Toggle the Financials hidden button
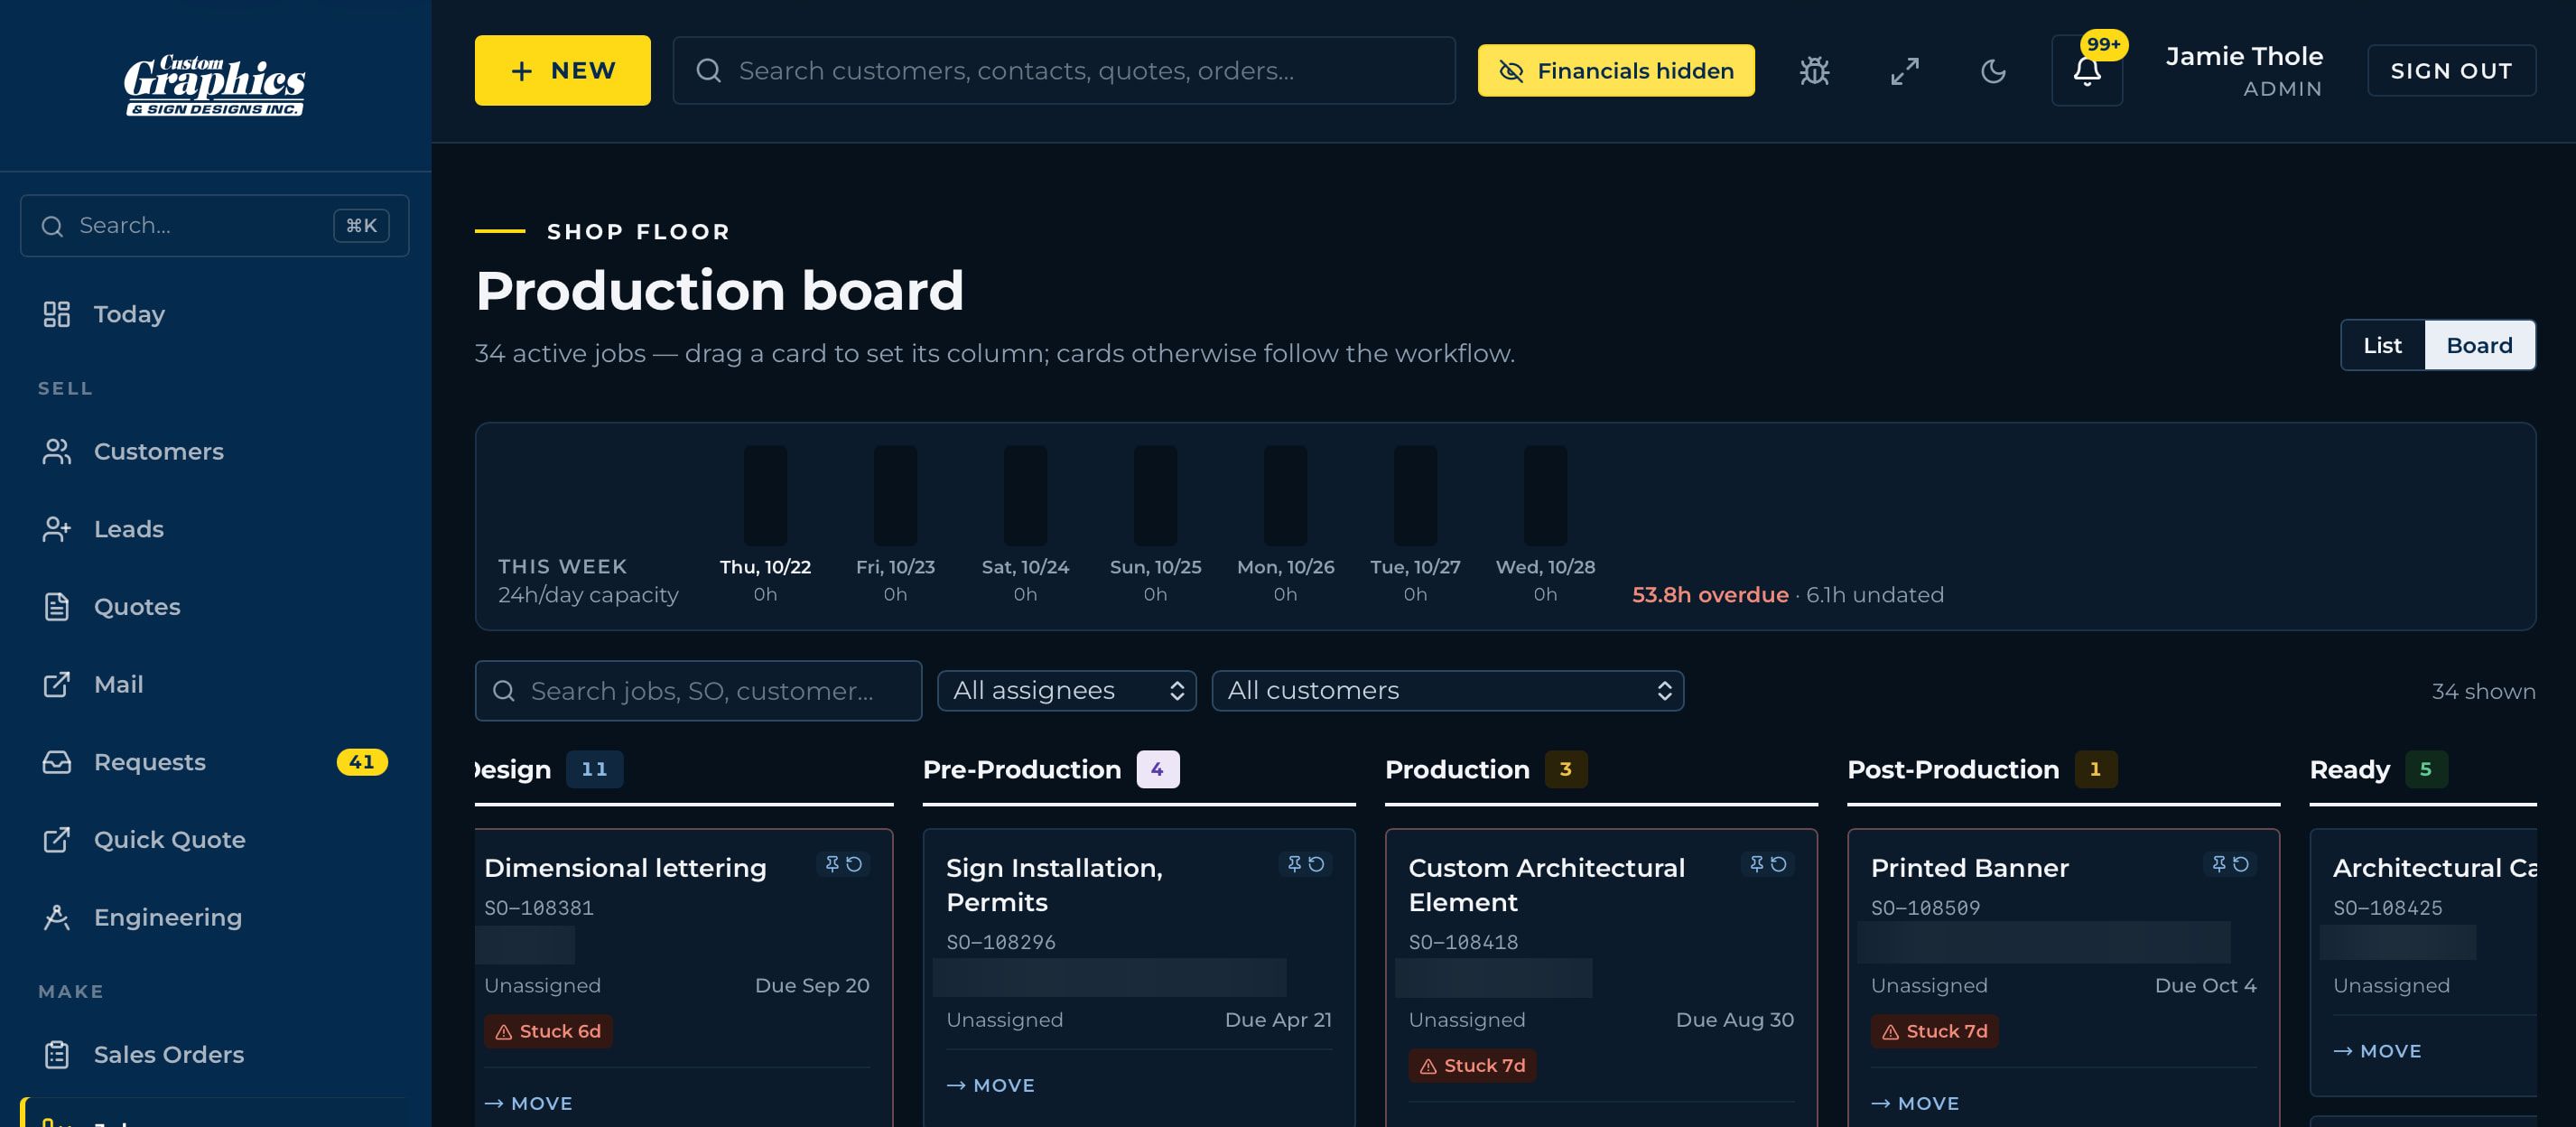This screenshot has width=2576, height=1127. pyautogui.click(x=1616, y=71)
